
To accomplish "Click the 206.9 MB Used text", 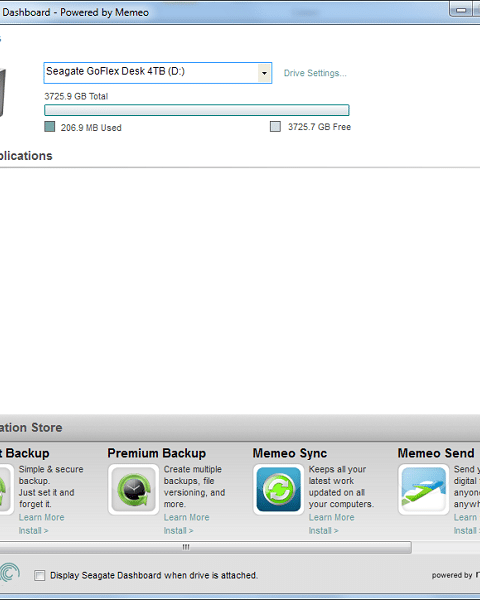I will click(x=91, y=128).
